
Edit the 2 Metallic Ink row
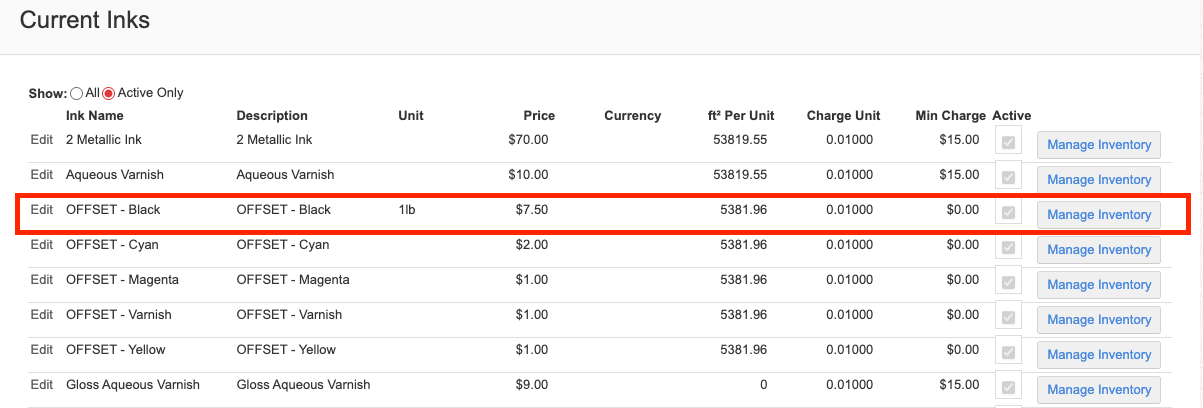(x=41, y=140)
